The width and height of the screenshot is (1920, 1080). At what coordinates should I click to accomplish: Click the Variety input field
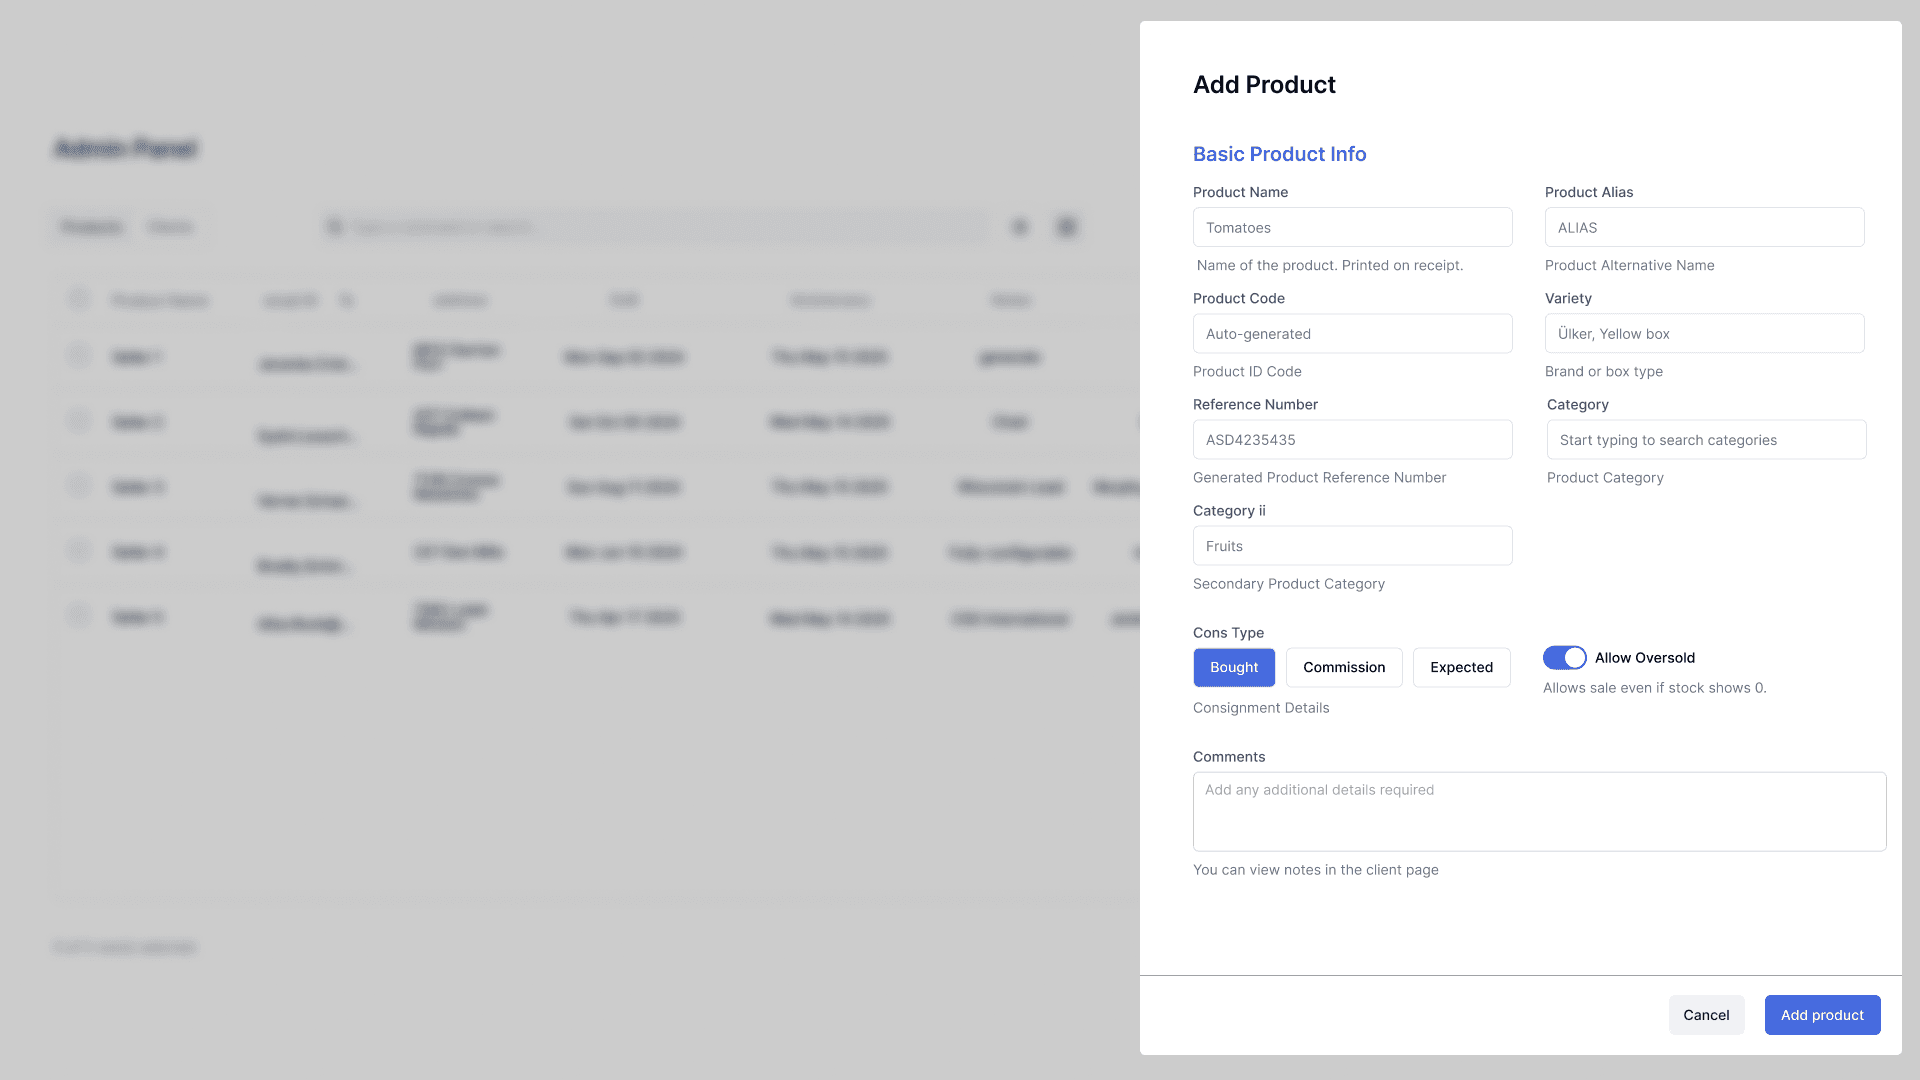click(1704, 334)
